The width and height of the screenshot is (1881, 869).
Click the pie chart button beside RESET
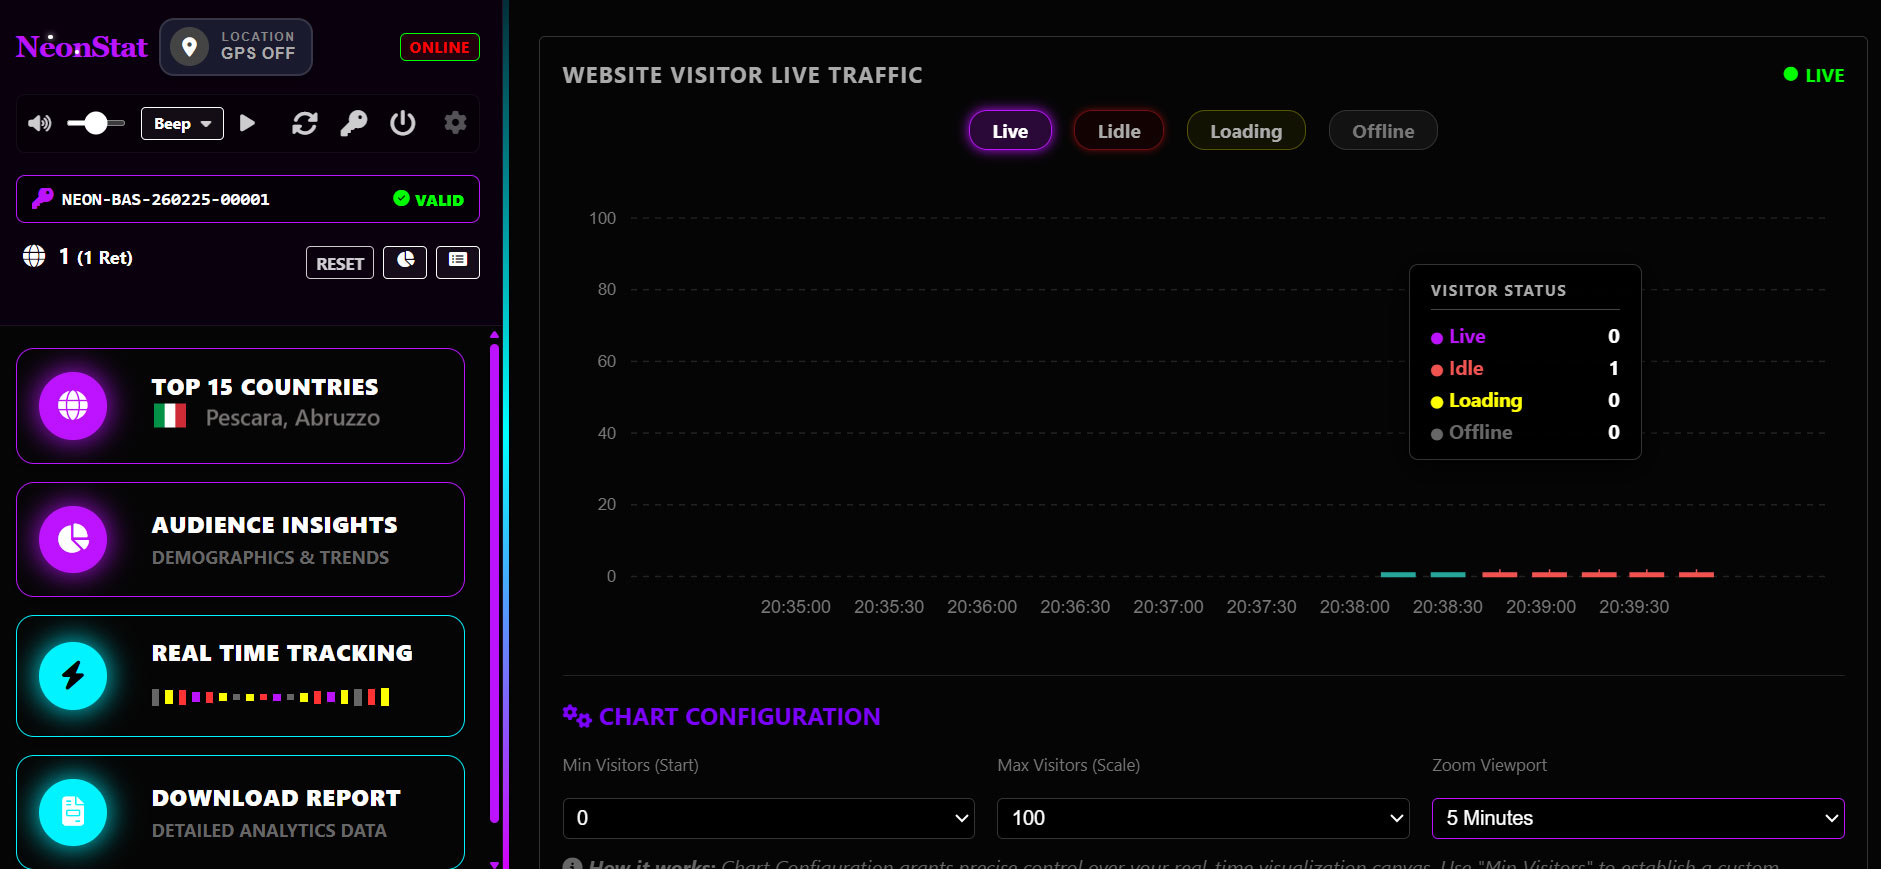[405, 261]
